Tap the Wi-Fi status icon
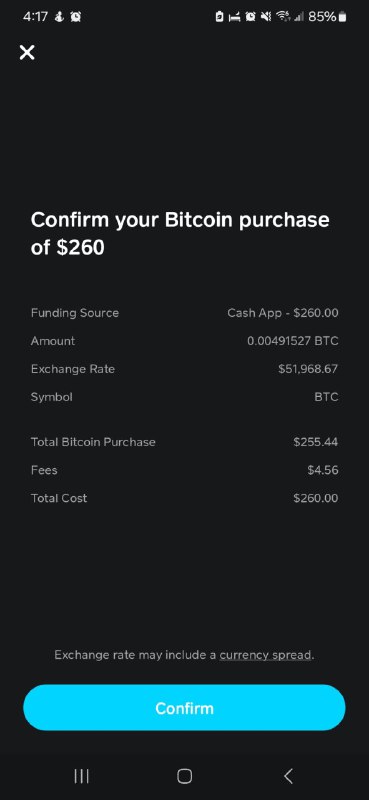 (x=282, y=17)
